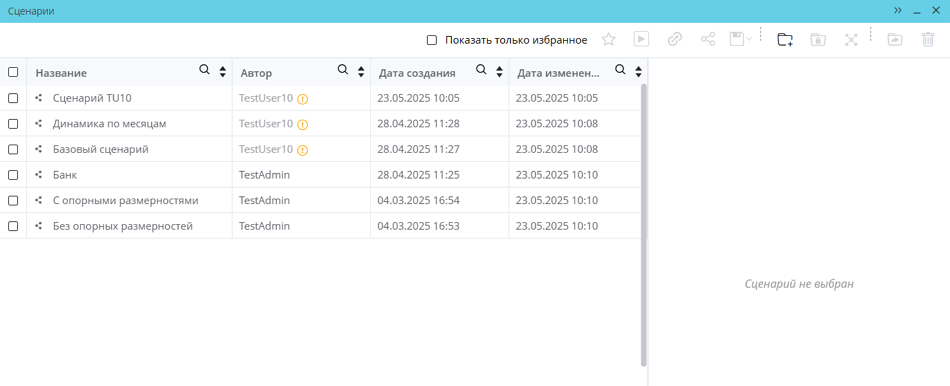
Task: Click the Без опорных размерностей scenario name
Action: (123, 226)
